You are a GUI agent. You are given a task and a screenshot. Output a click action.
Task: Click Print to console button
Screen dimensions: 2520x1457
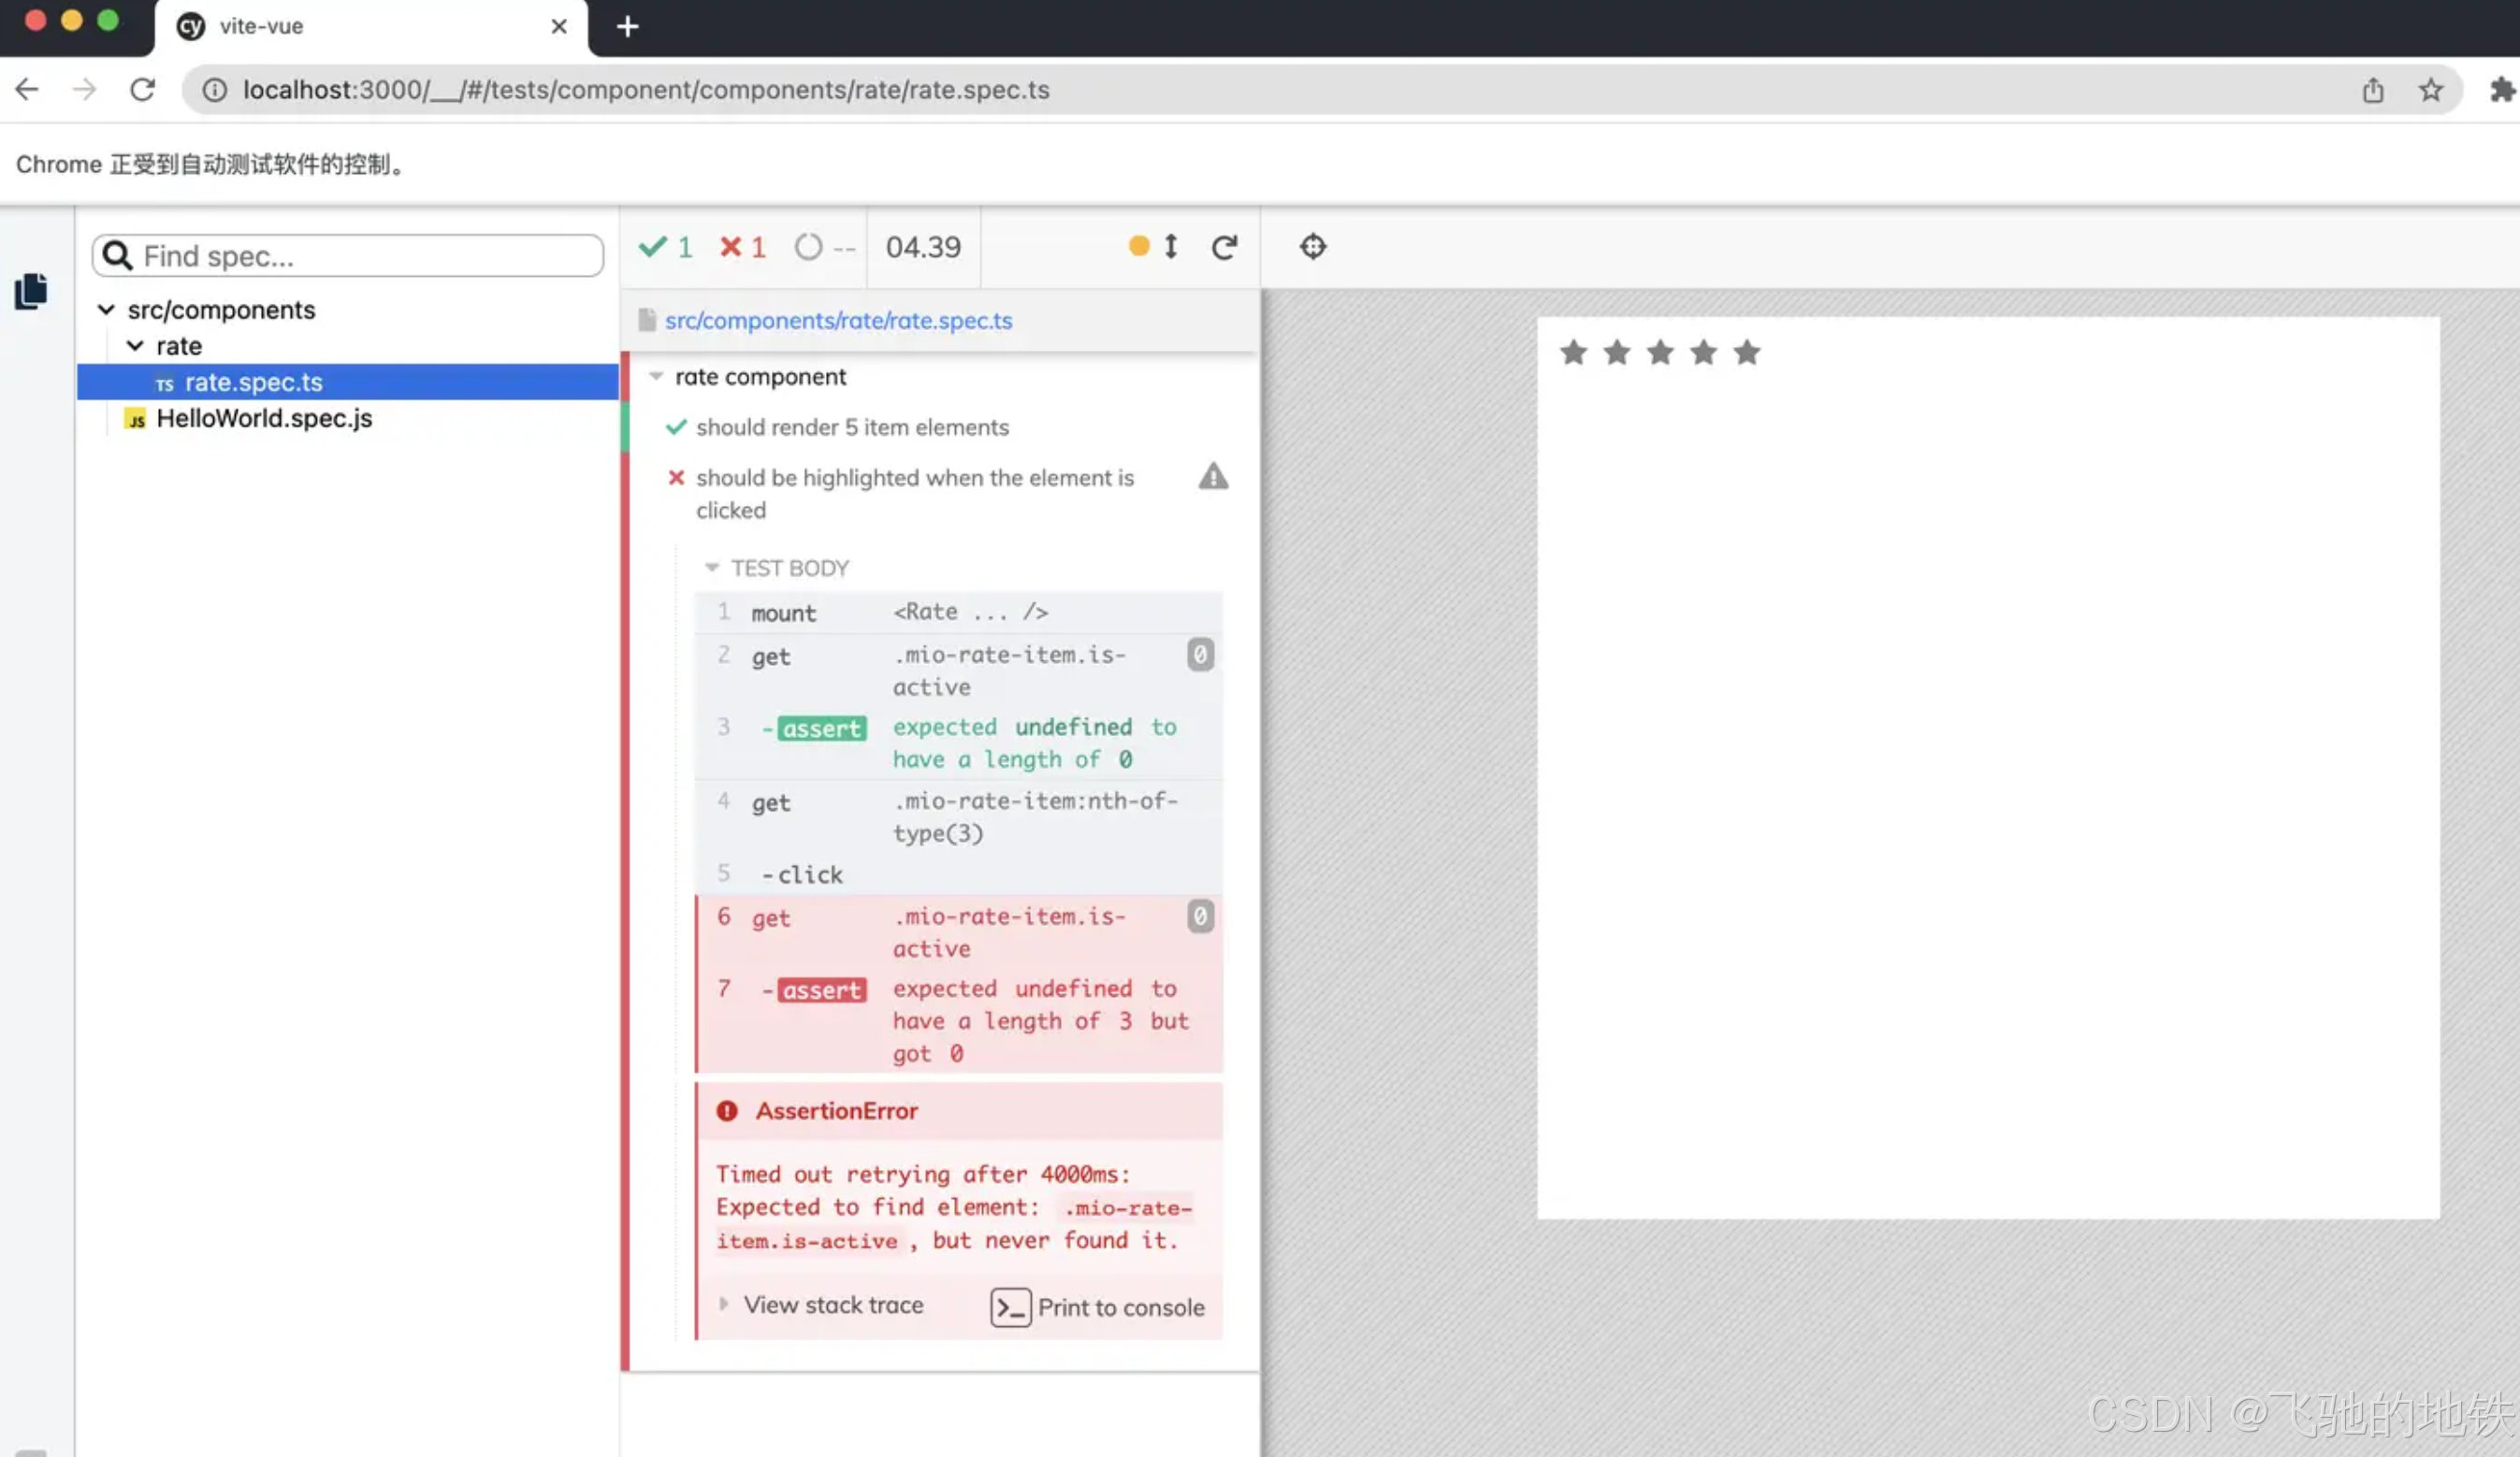1097,1307
